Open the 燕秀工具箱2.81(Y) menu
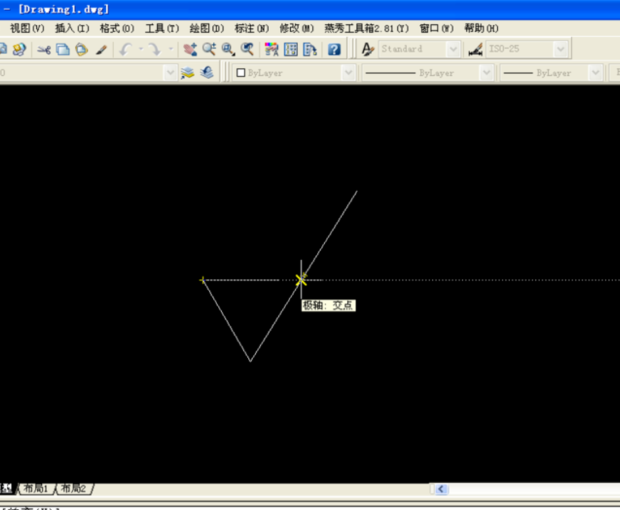 (367, 28)
